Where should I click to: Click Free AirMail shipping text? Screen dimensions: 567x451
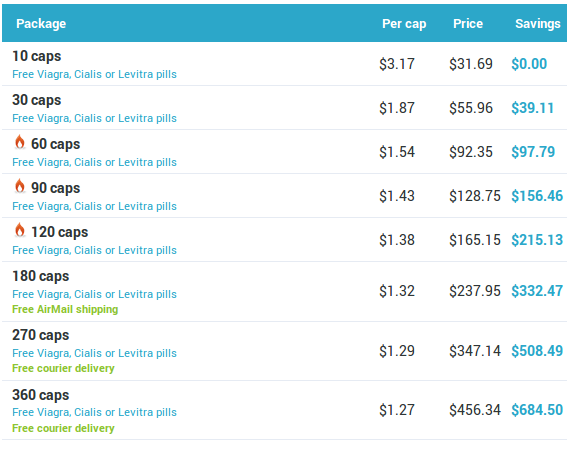[x=65, y=310]
